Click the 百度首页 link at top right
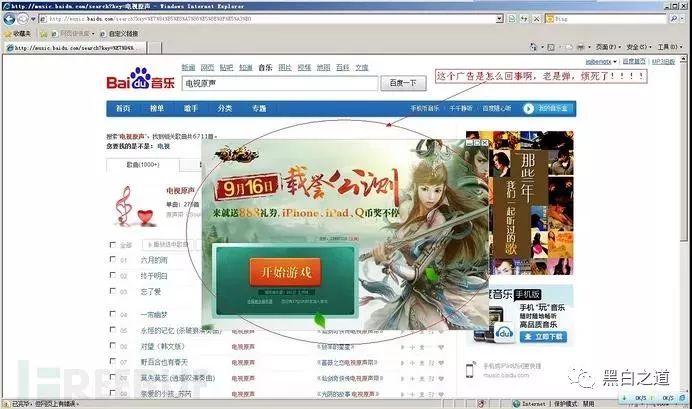The width and height of the screenshot is (692, 409). (634, 62)
